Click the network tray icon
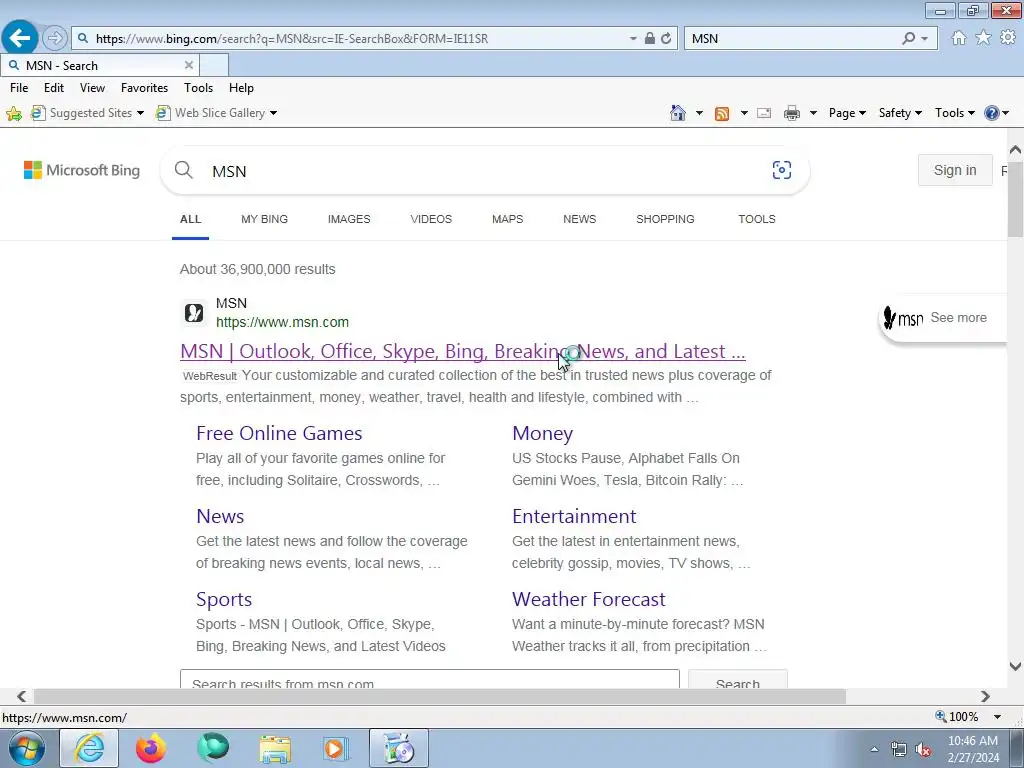Image resolution: width=1024 pixels, height=768 pixels. (899, 750)
